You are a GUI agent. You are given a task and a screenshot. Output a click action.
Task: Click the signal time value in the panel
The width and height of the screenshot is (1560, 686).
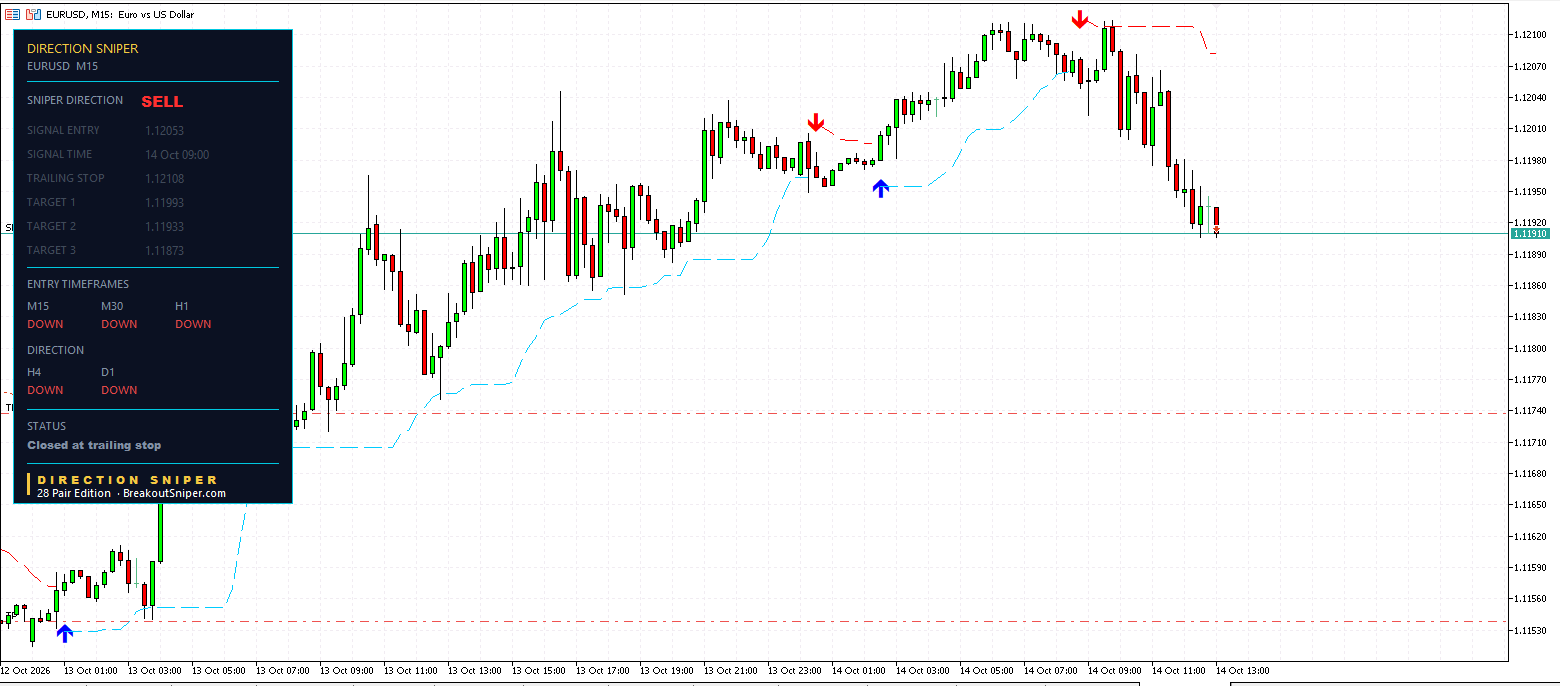click(x=177, y=155)
